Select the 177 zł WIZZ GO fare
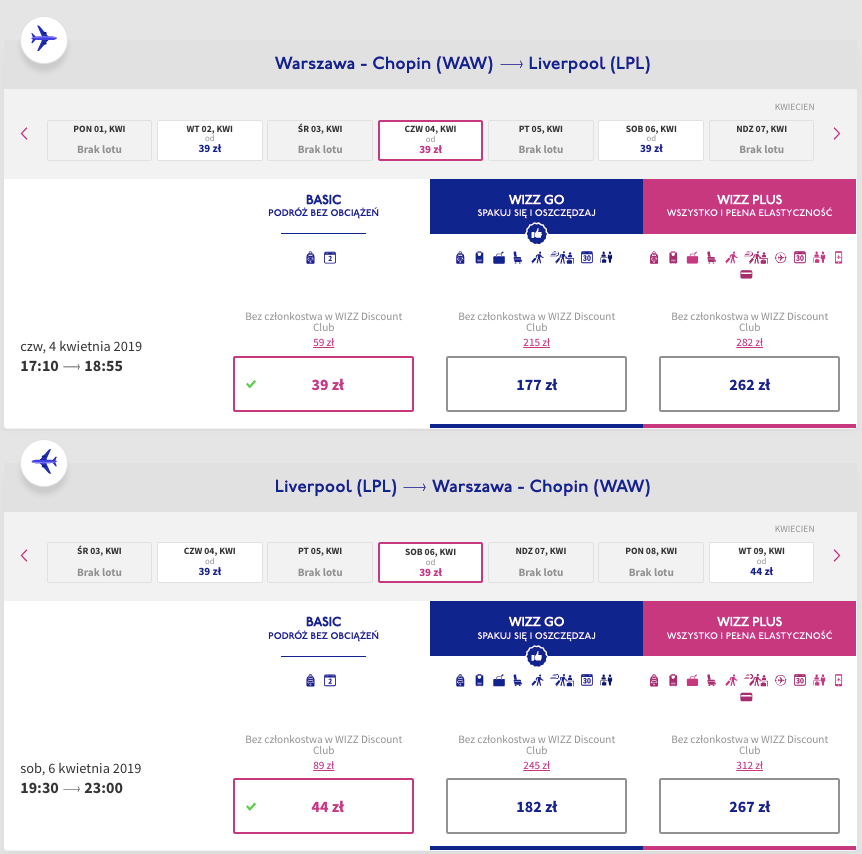 pos(536,385)
